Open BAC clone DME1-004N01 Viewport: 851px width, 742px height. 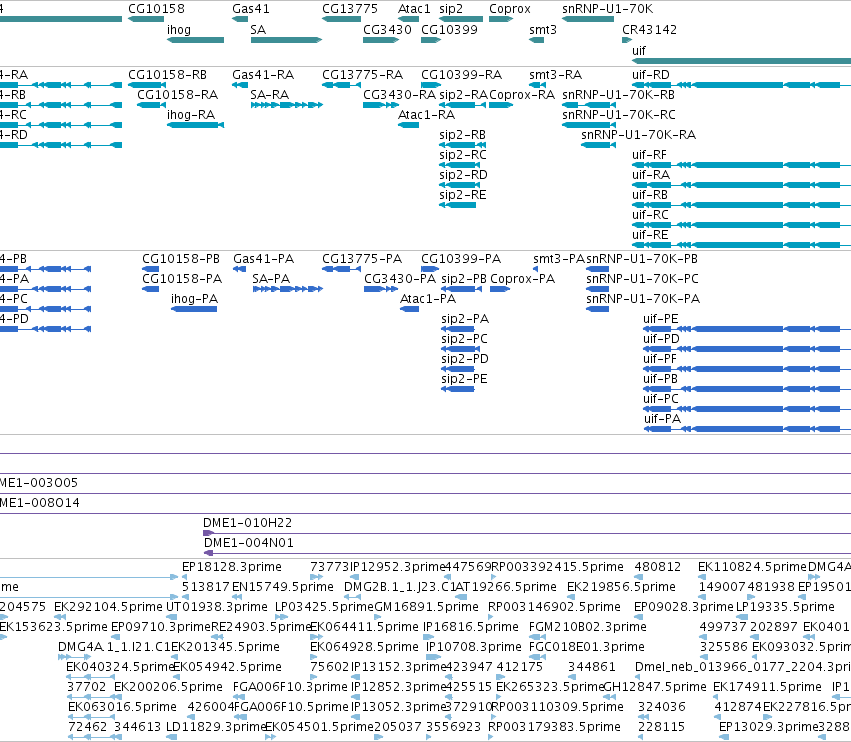tap(249, 543)
